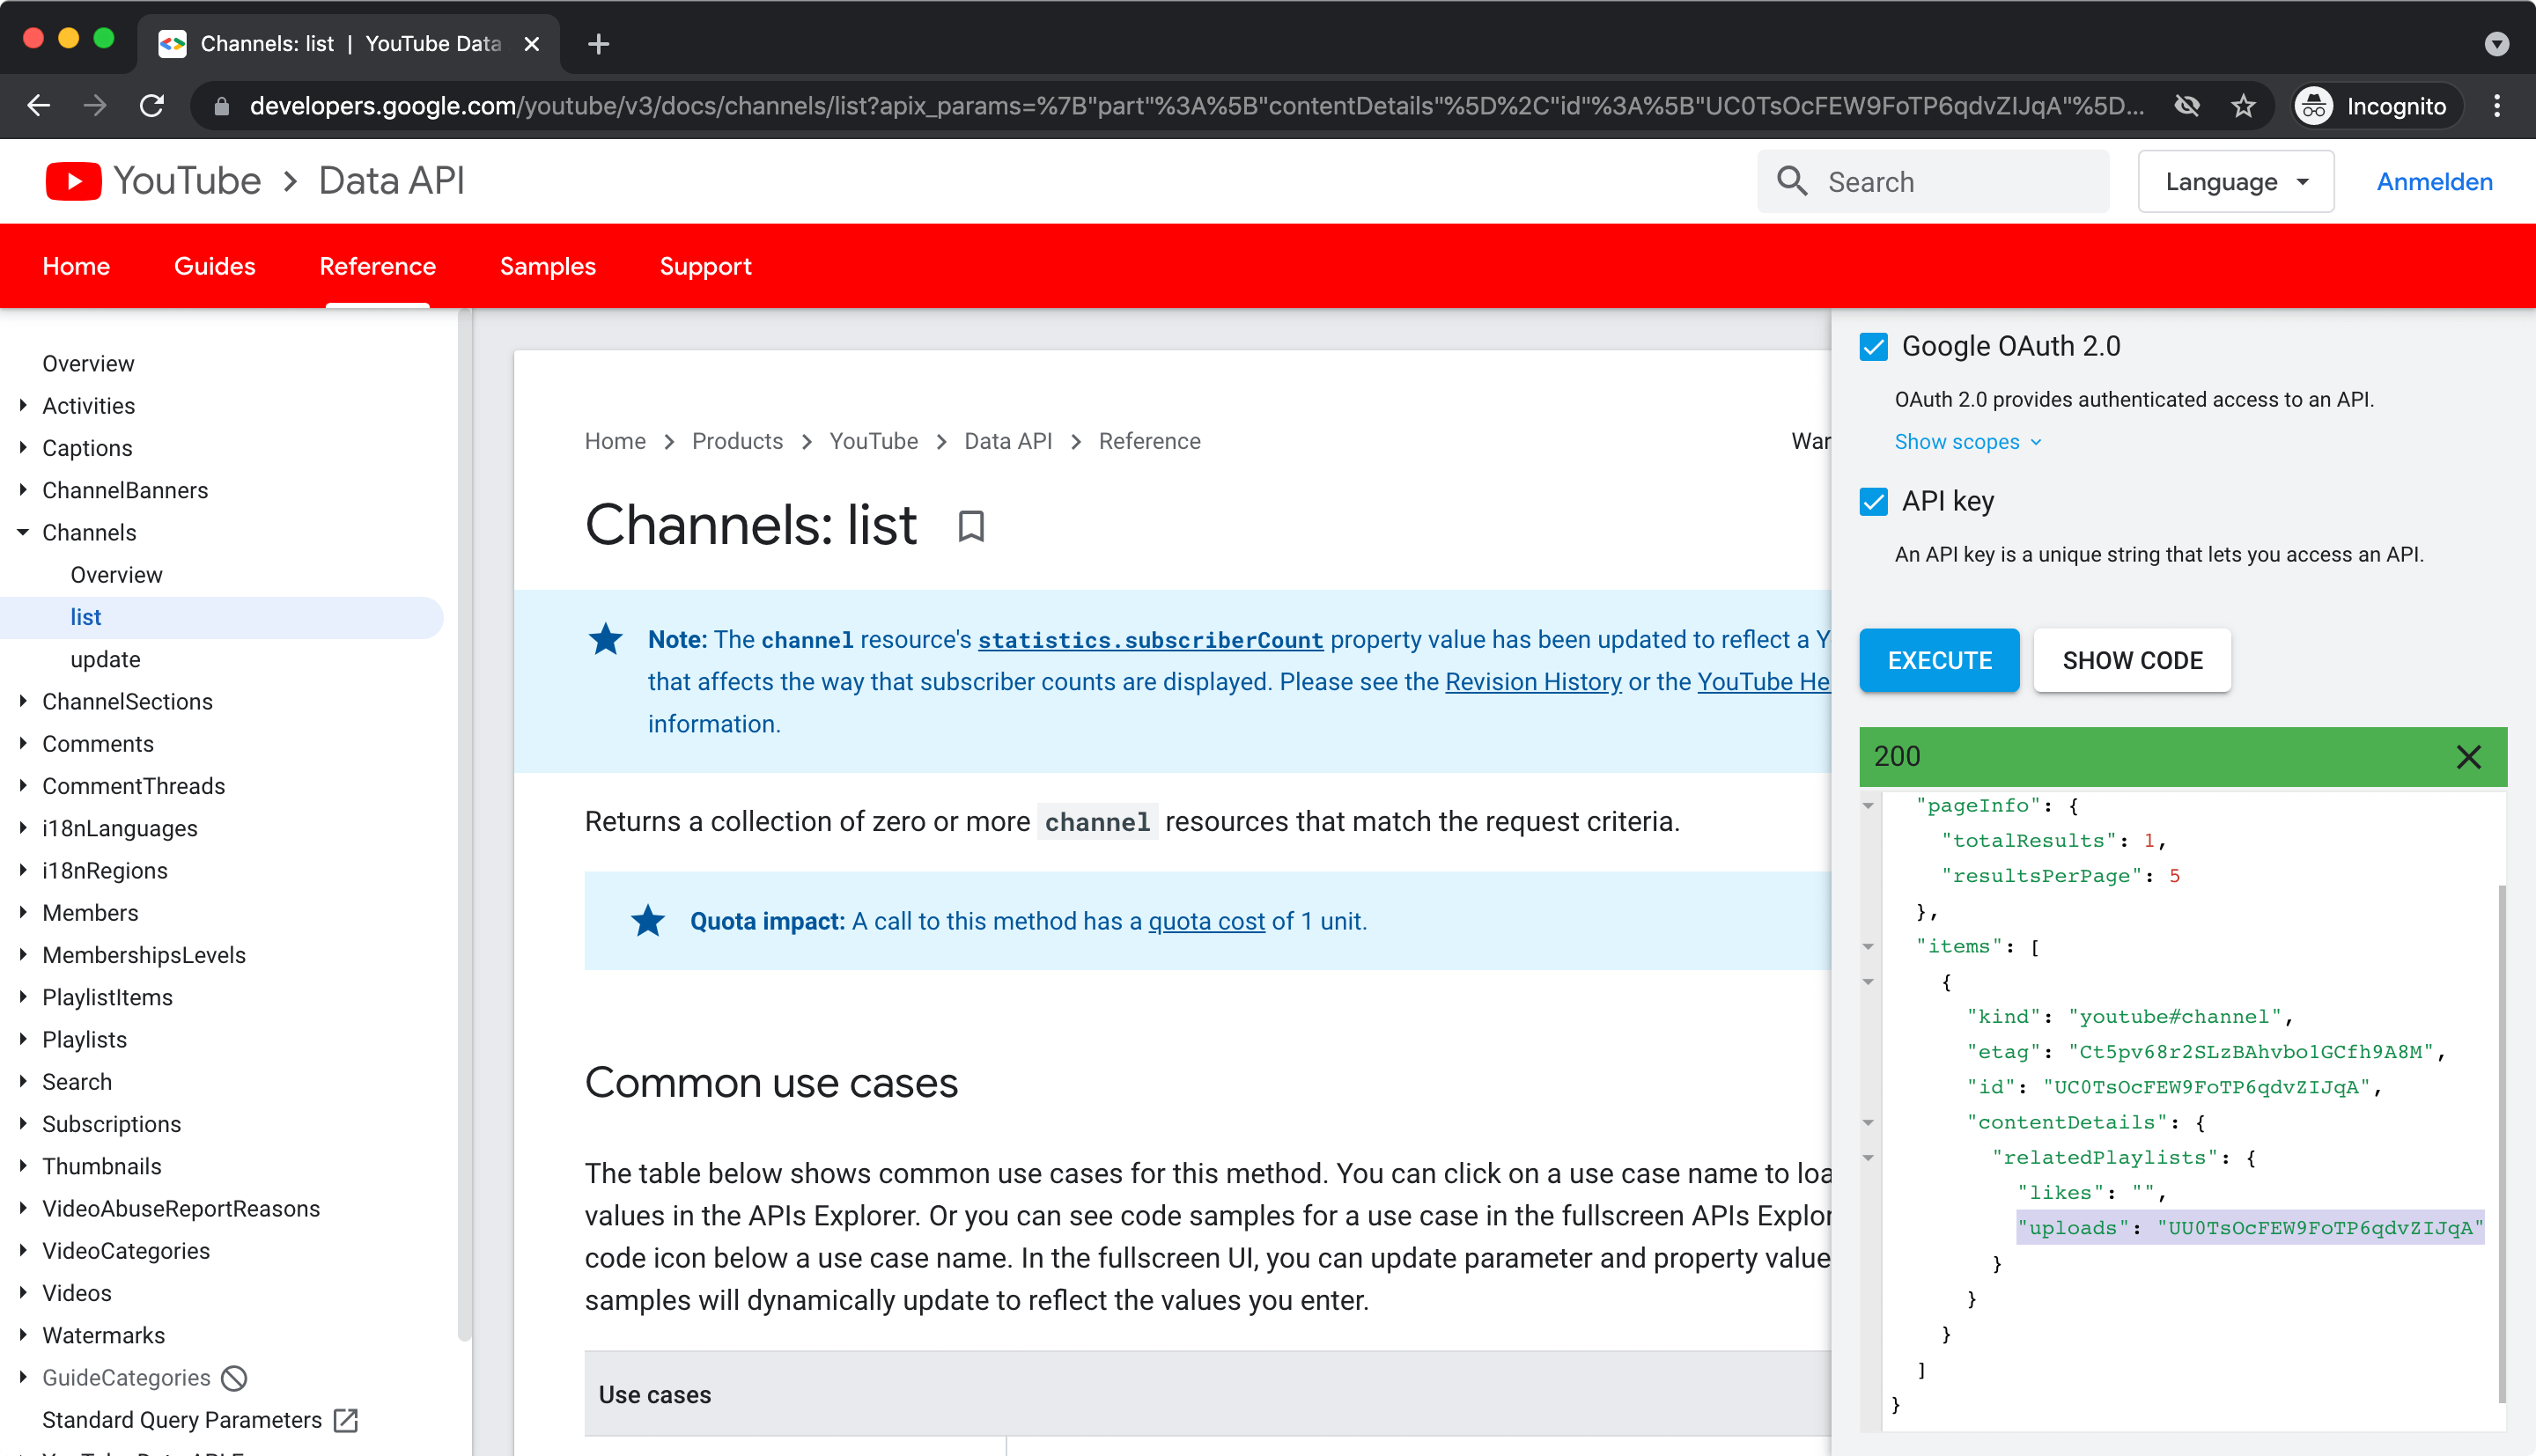
Task: Collapse the Channels section
Action: (x=23, y=532)
